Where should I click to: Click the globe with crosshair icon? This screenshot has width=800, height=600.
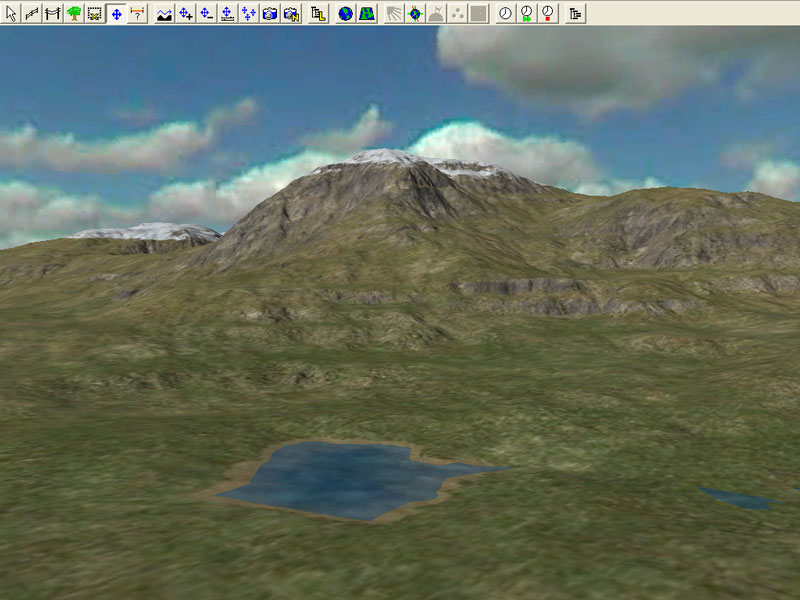[415, 14]
